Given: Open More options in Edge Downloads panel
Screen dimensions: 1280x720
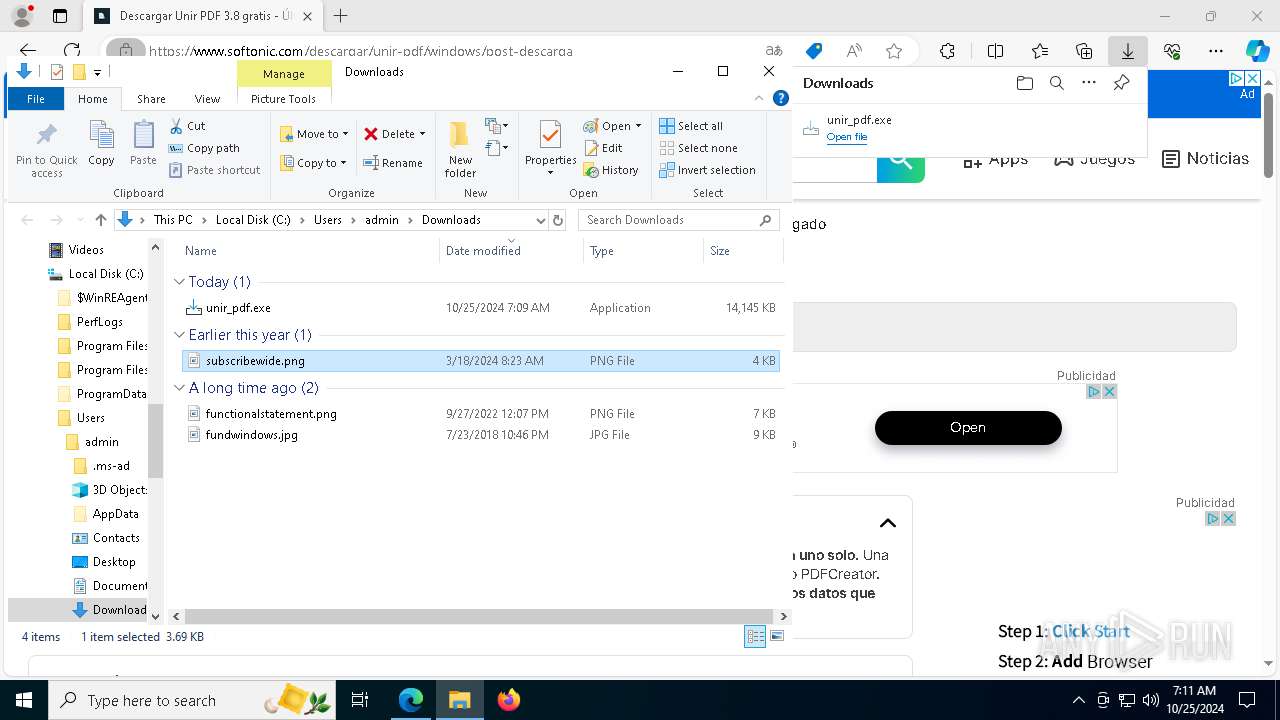Looking at the screenshot, I should pos(1089,83).
